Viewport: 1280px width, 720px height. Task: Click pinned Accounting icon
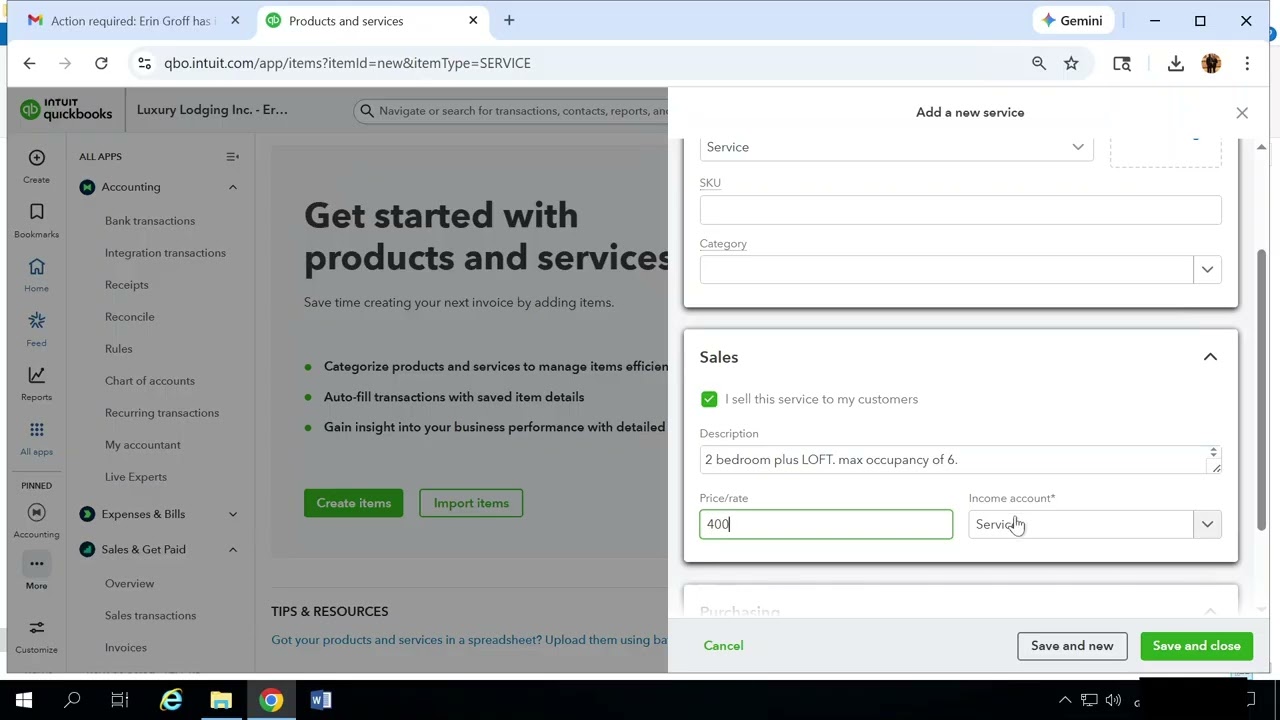(36, 513)
